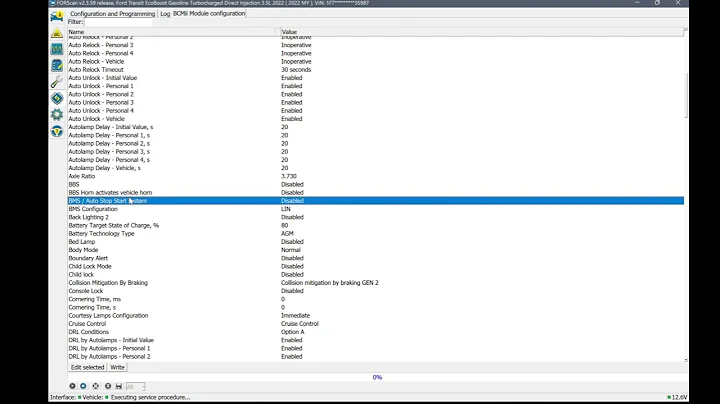Switch to Configuration and Programming tab

pyautogui.click(x=112, y=14)
